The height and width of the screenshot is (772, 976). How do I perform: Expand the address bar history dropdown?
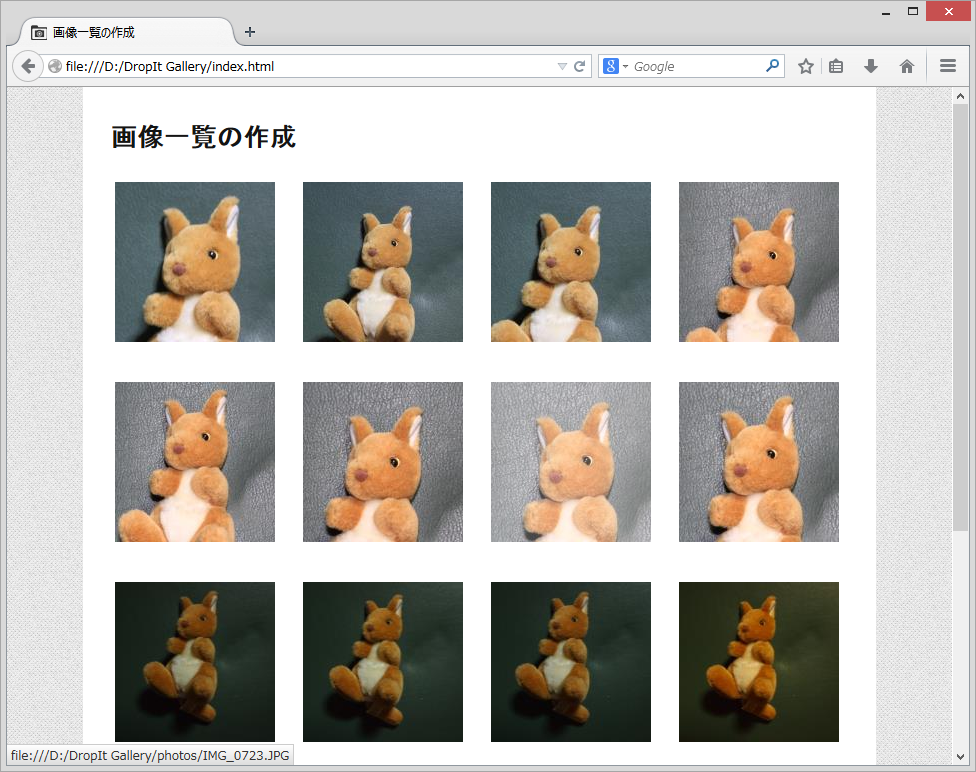coord(562,65)
